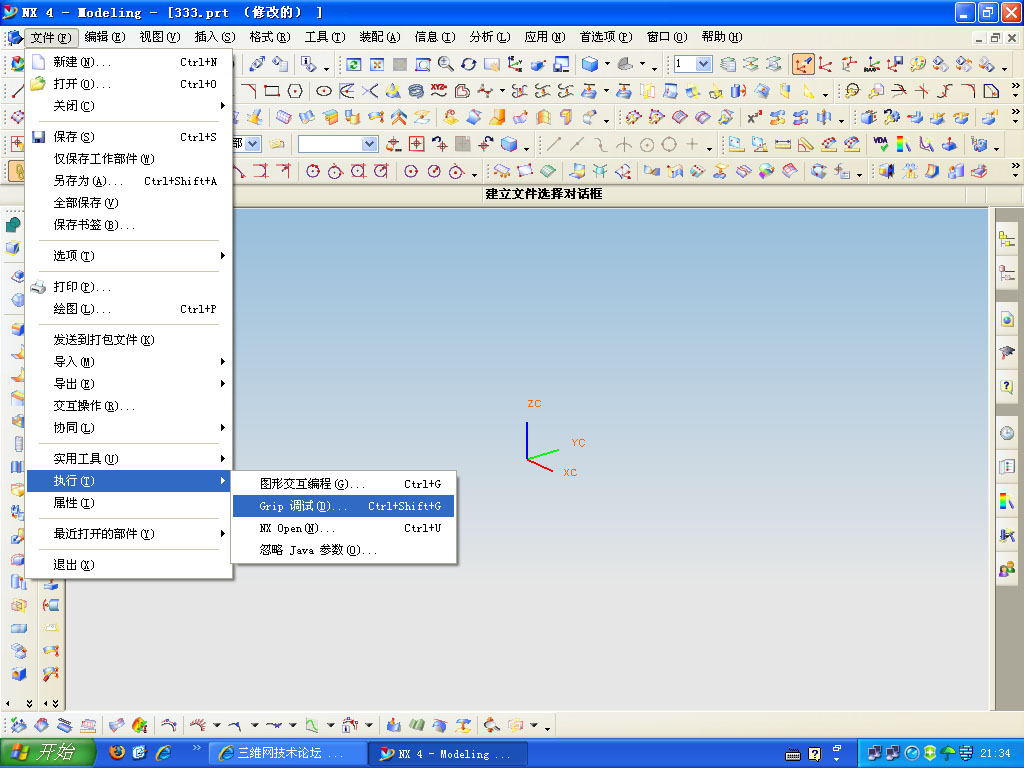Image resolution: width=1024 pixels, height=768 pixels.
Task: Click the taskbar clock showing 21:34
Action: click(x=995, y=754)
